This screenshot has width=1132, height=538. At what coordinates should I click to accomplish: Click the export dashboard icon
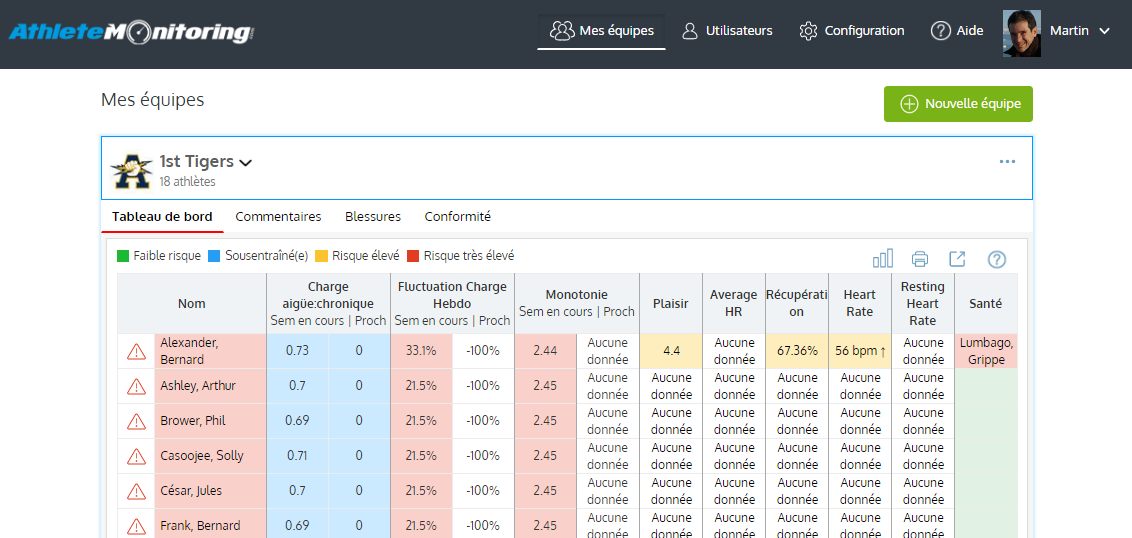(957, 259)
